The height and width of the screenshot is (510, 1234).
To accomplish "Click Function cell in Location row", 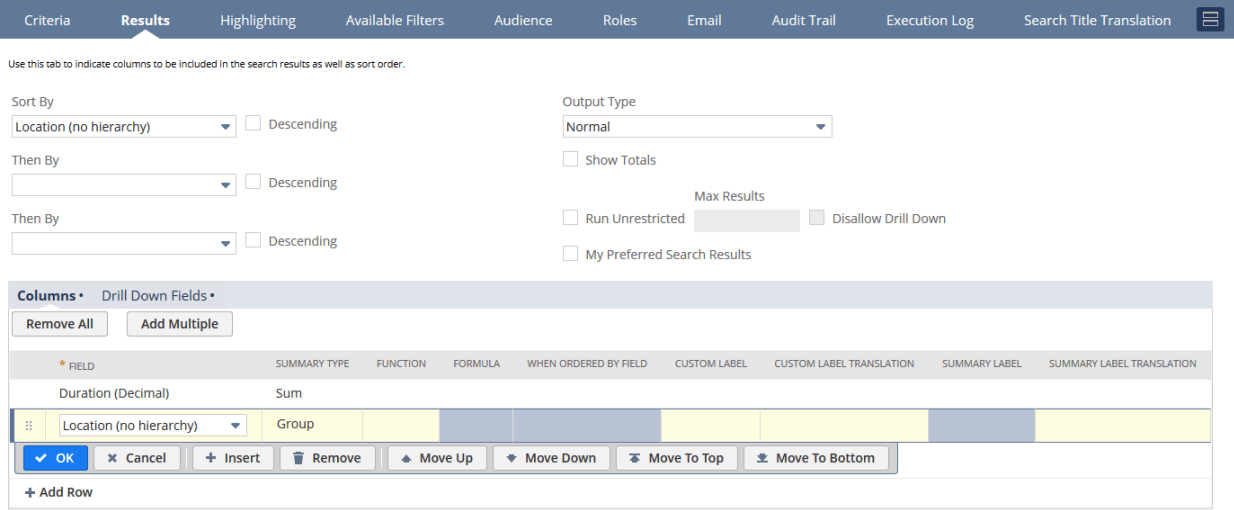I will [401, 425].
